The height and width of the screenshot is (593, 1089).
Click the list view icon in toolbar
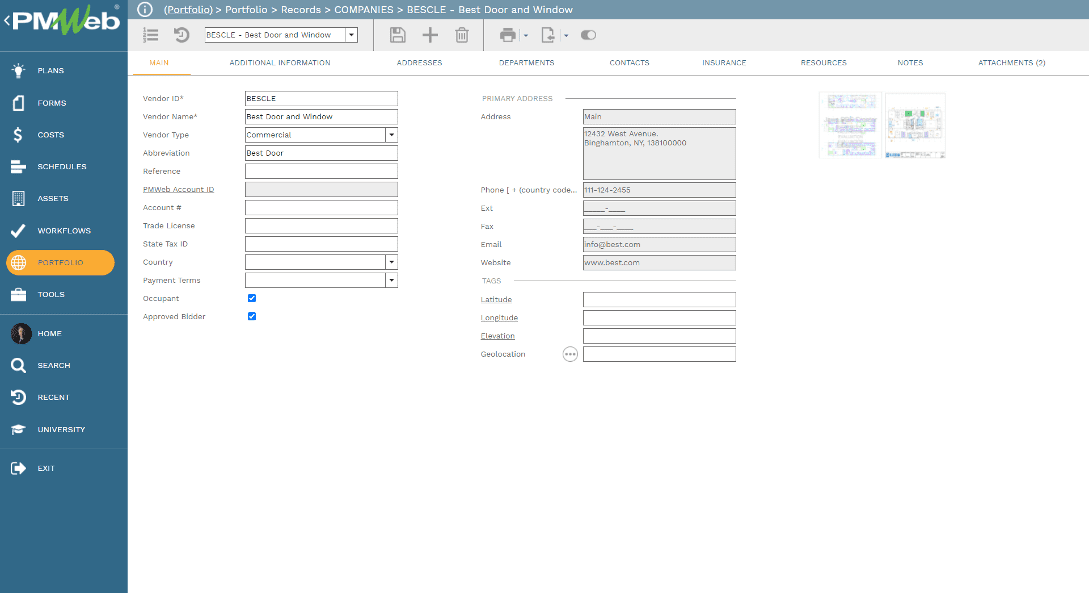coord(151,35)
